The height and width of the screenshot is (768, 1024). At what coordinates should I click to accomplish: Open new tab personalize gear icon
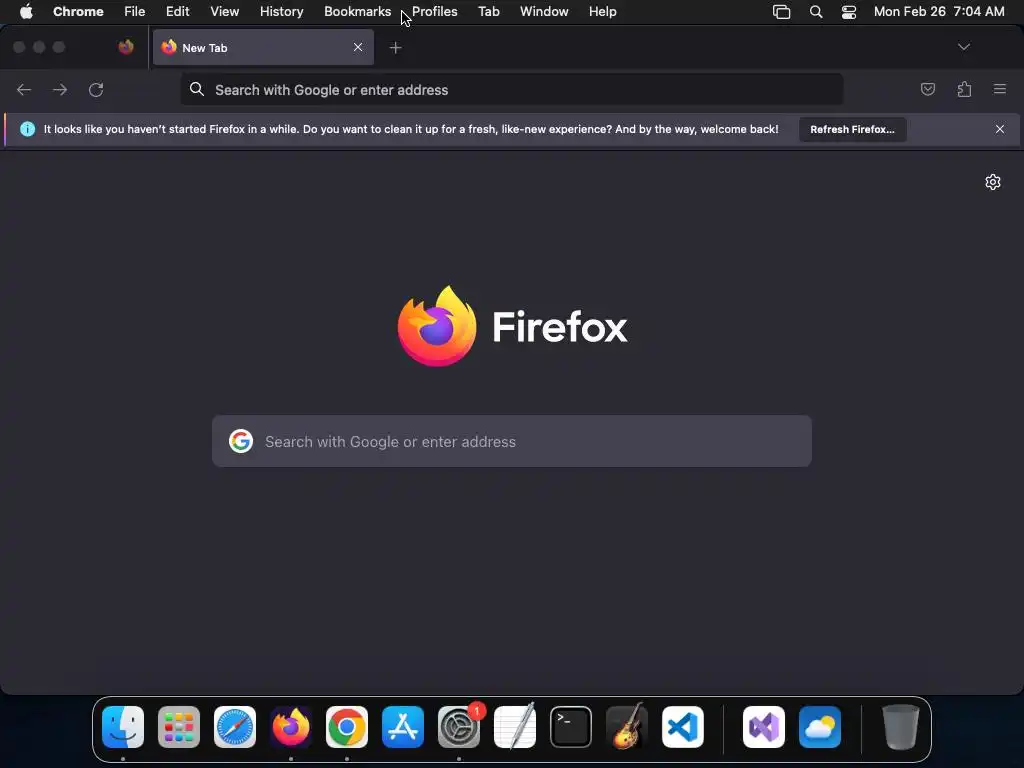[x=993, y=182]
